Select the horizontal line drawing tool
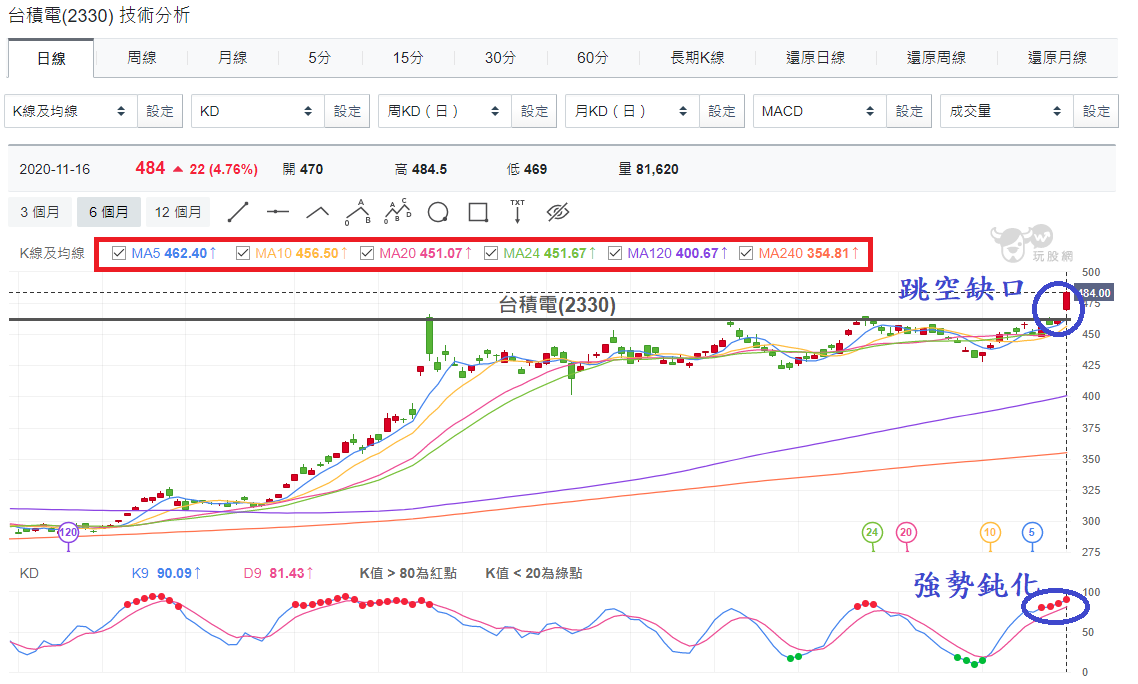The height and width of the screenshot is (684, 1138). [278, 212]
